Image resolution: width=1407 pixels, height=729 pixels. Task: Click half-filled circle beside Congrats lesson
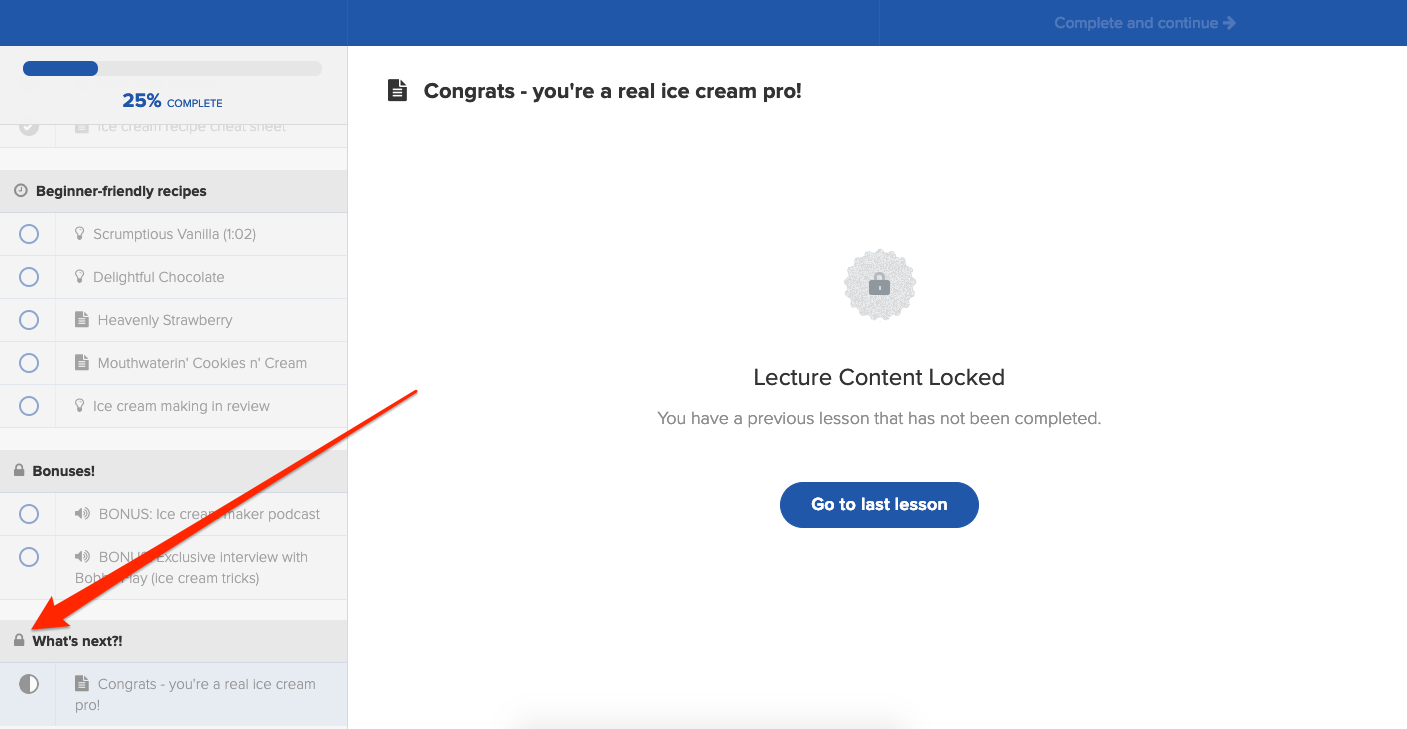coord(29,684)
